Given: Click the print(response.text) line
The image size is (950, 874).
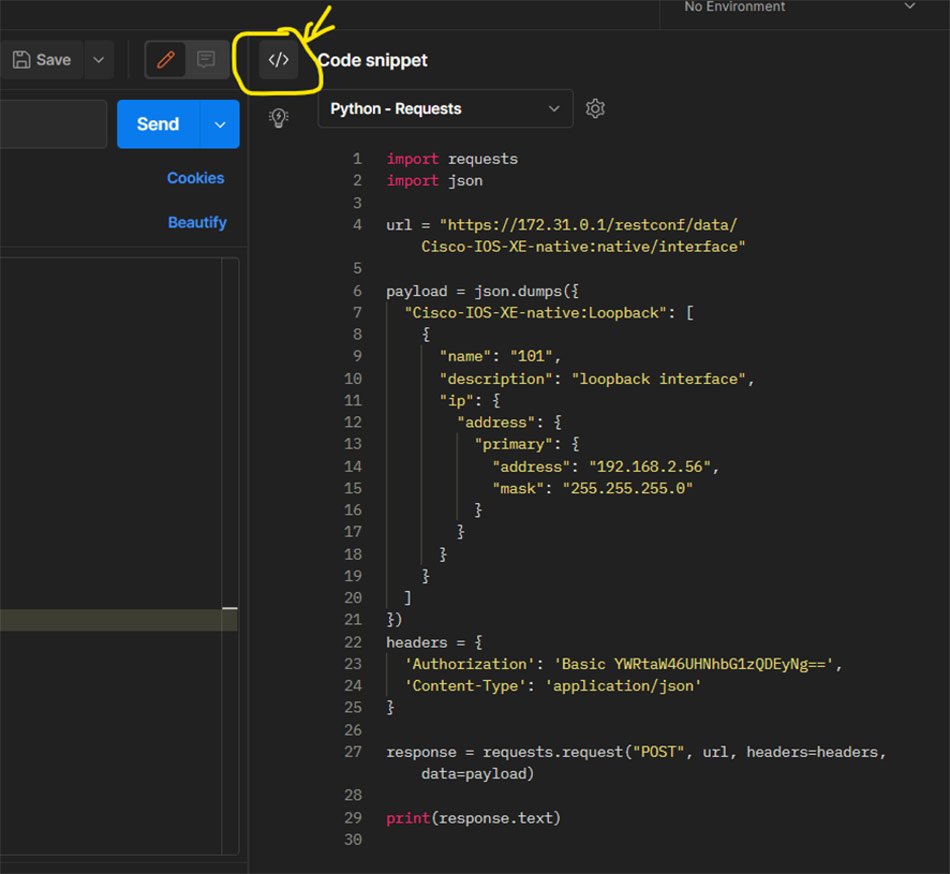Looking at the screenshot, I should (x=473, y=818).
